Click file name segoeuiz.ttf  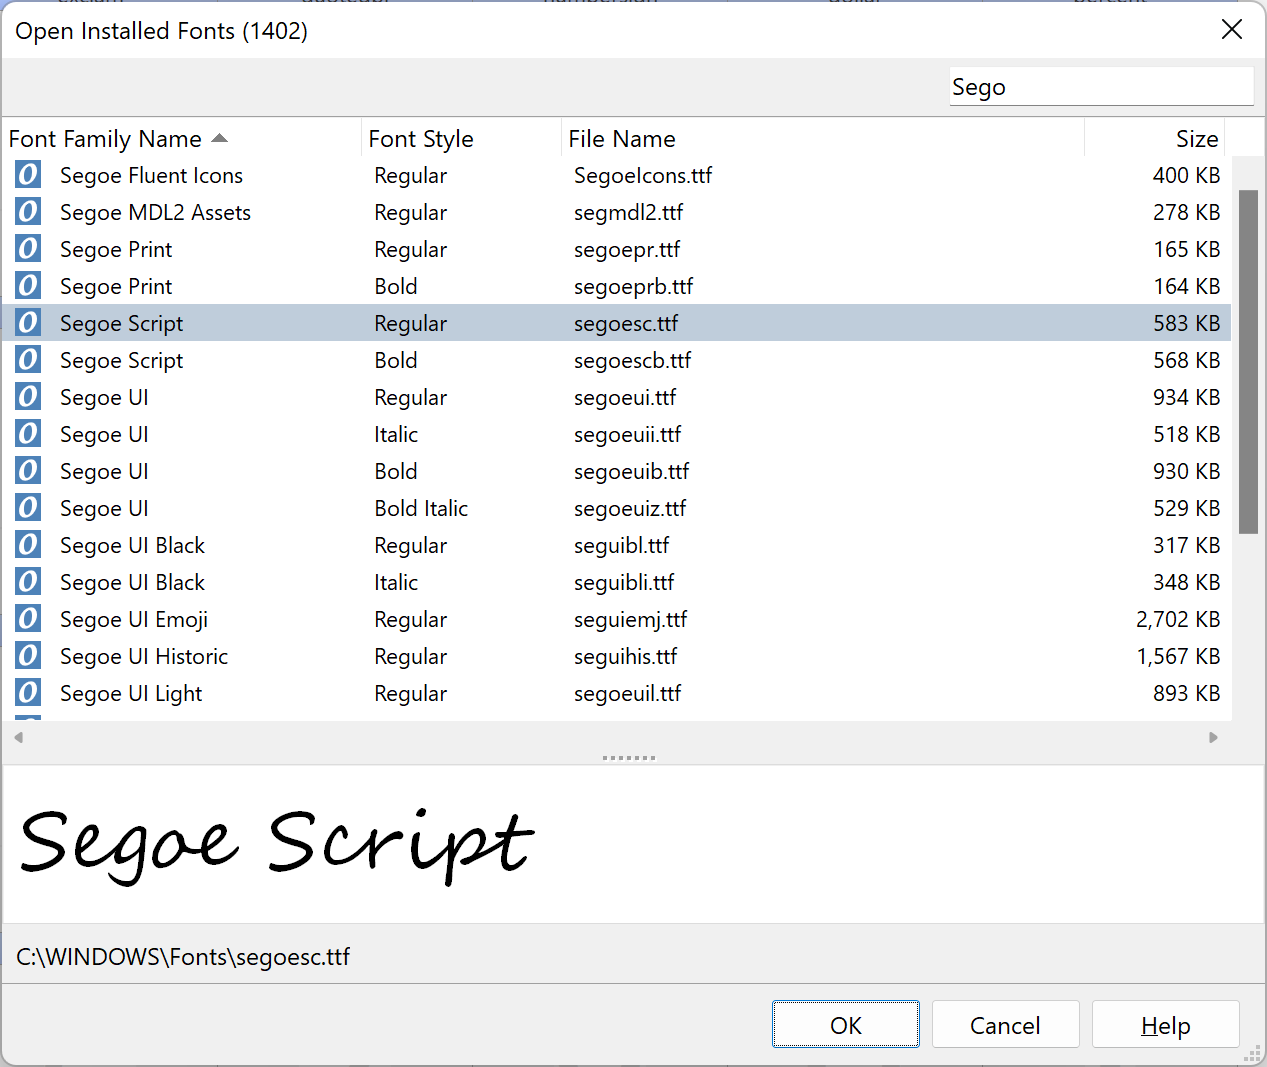(630, 508)
